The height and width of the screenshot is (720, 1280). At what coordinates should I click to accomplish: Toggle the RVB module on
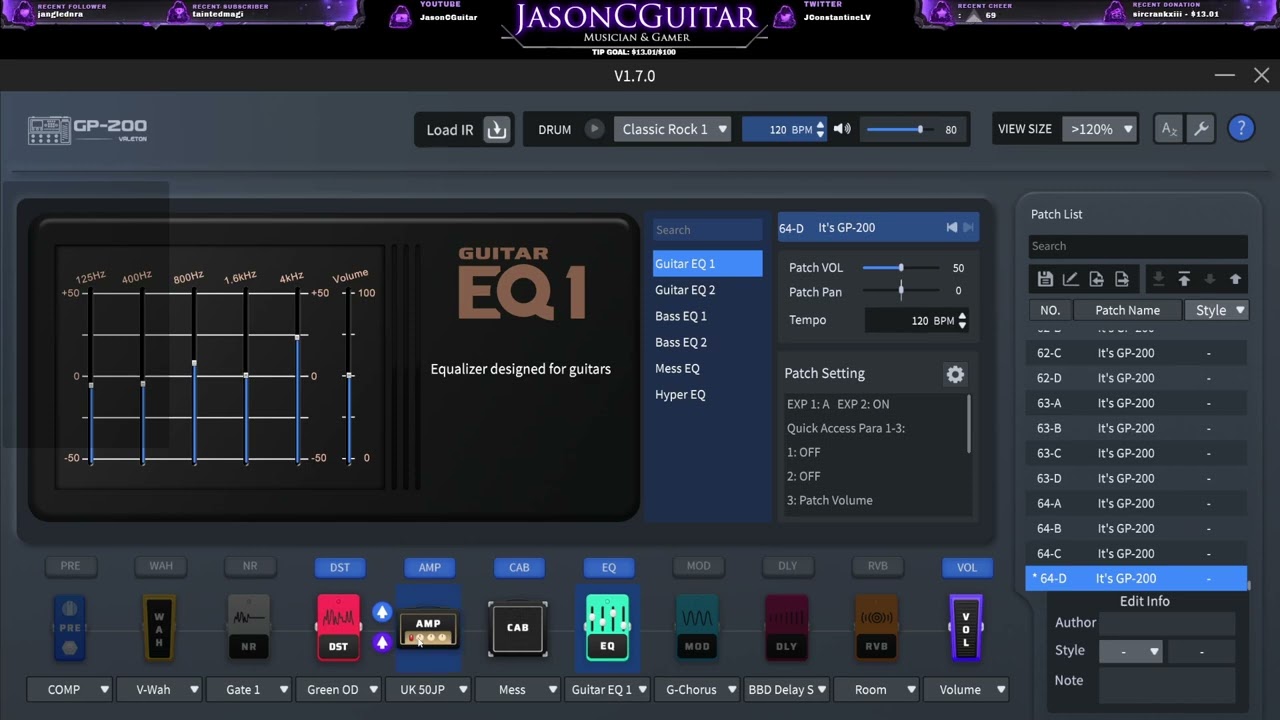(x=878, y=566)
